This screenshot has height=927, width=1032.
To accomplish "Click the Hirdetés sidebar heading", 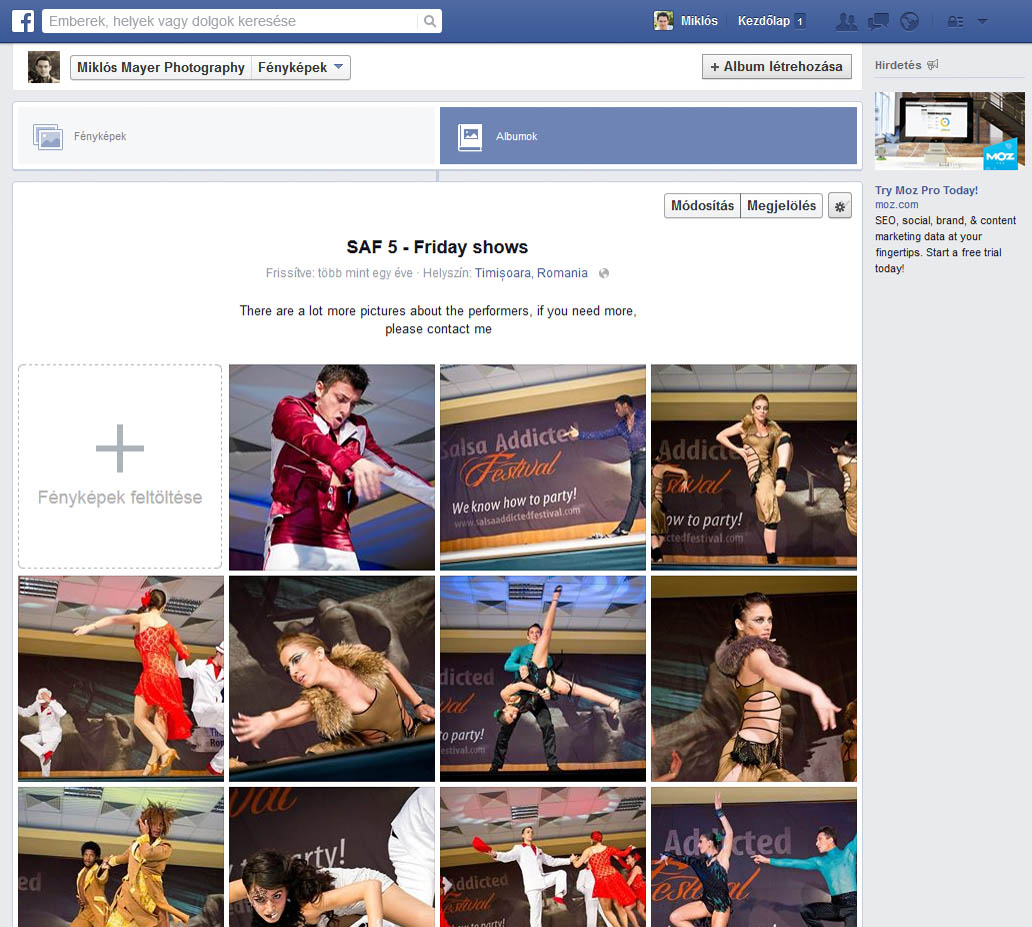I will (x=898, y=65).
